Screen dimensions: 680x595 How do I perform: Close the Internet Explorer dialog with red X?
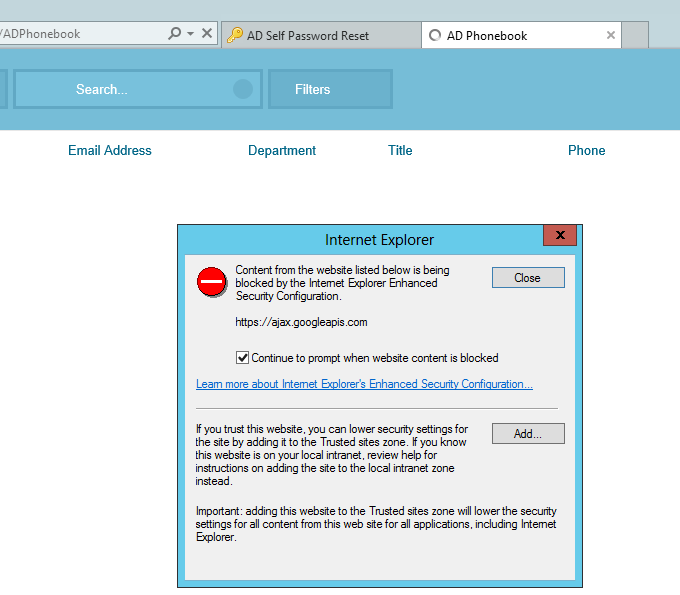(560, 235)
